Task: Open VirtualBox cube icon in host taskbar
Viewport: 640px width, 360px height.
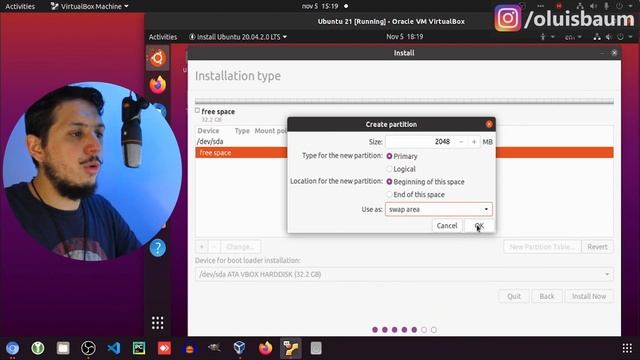Action: click(240, 348)
